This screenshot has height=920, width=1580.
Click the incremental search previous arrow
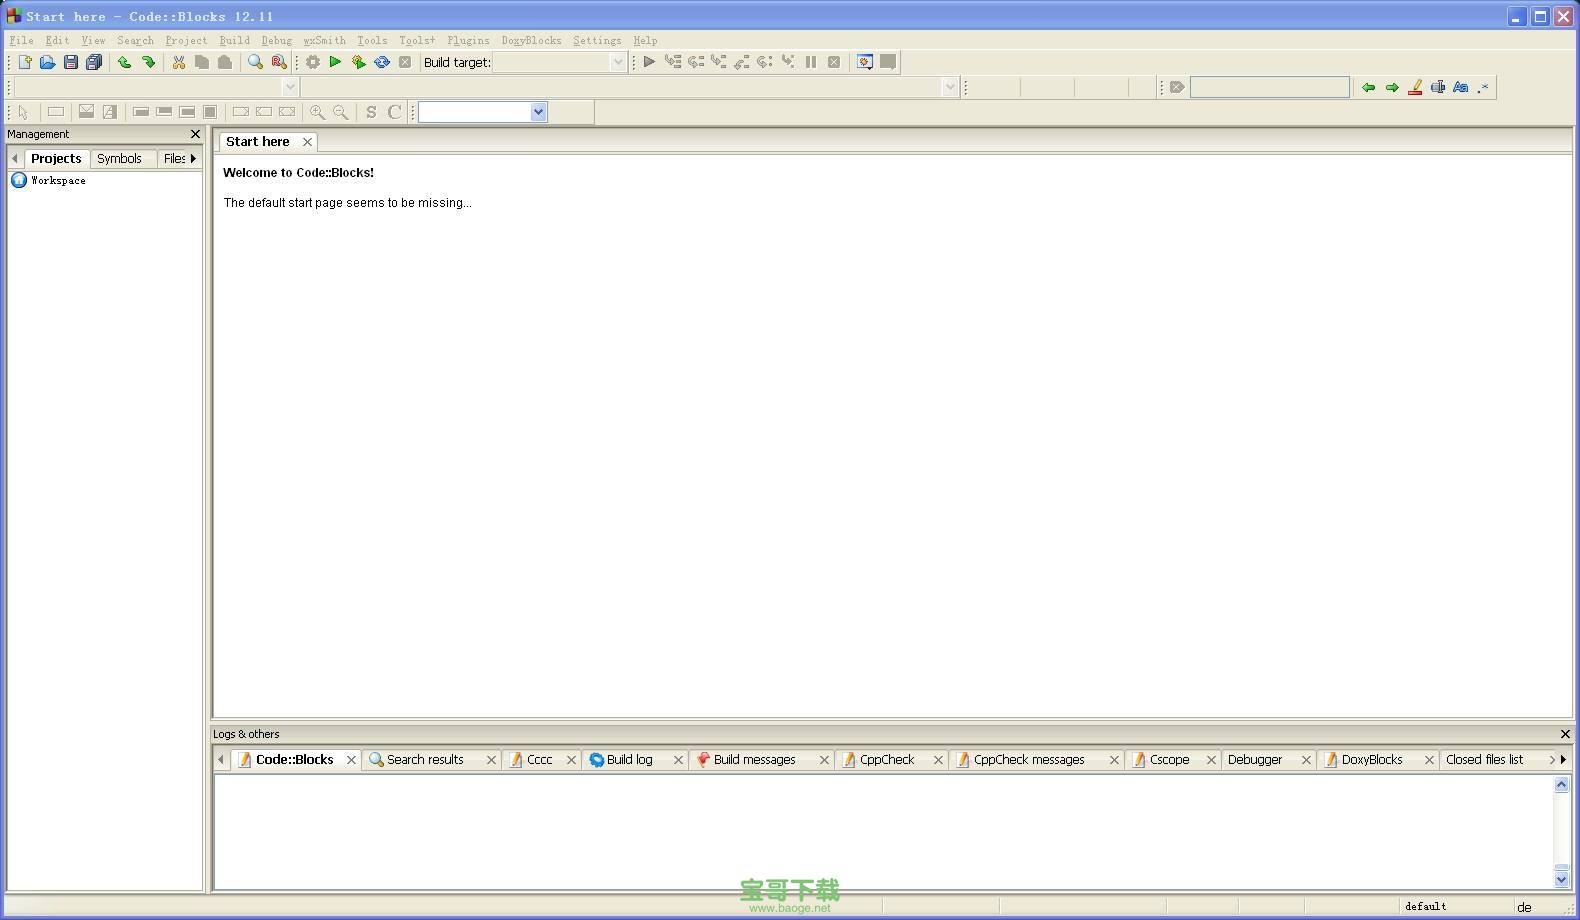[1368, 87]
